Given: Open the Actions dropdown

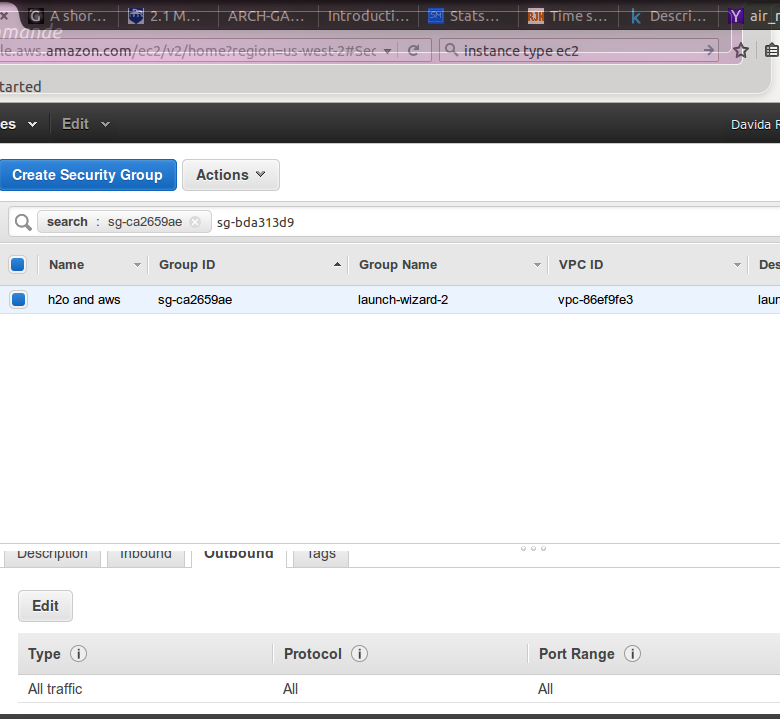Looking at the screenshot, I should 230,175.
